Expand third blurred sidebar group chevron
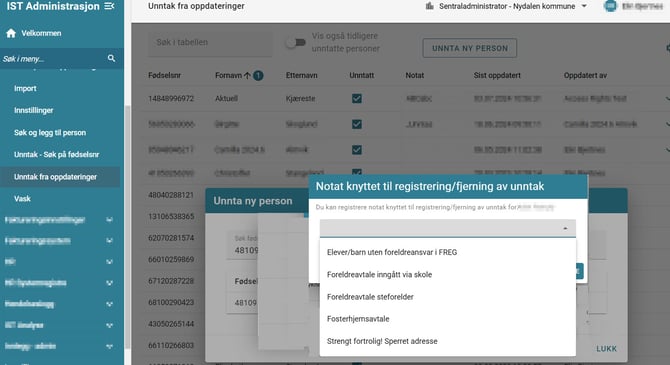The width and height of the screenshot is (670, 365). [x=109, y=262]
